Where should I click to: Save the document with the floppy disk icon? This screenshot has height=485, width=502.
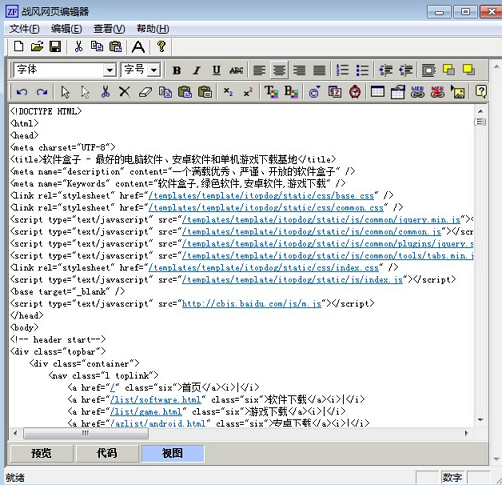55,46
